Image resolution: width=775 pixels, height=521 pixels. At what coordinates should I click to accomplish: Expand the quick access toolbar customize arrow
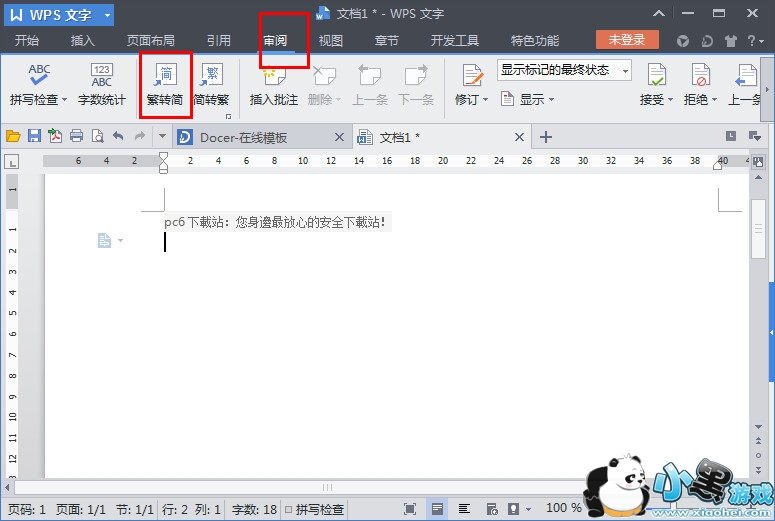point(162,136)
